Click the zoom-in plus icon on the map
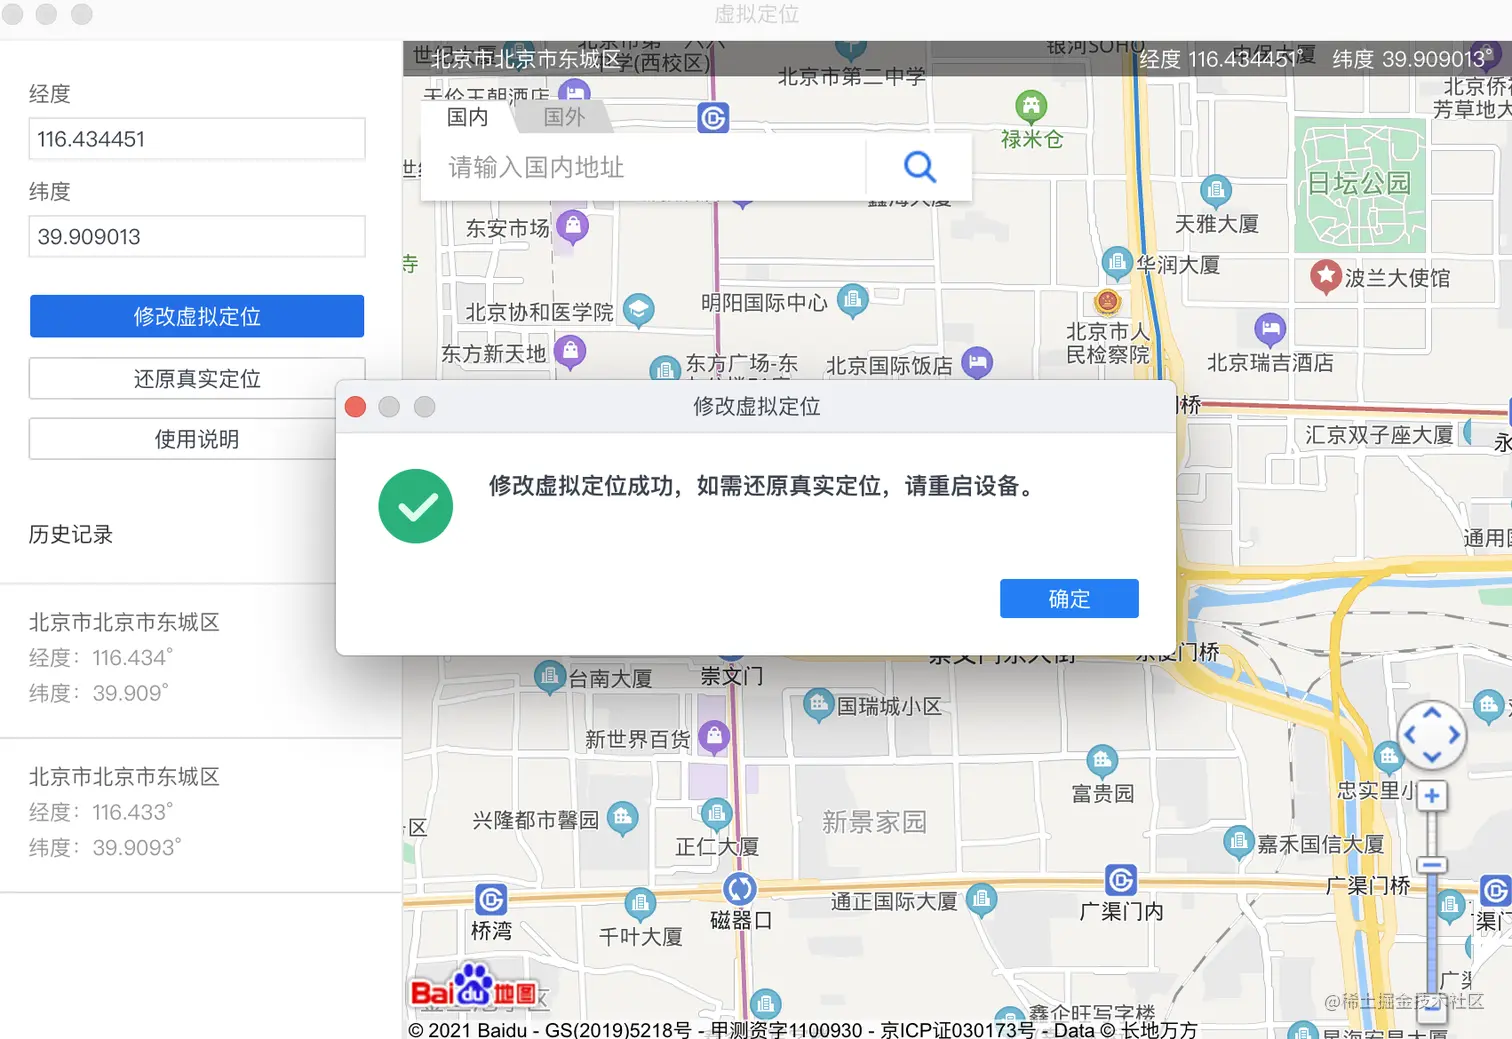The width and height of the screenshot is (1512, 1039). [1431, 795]
